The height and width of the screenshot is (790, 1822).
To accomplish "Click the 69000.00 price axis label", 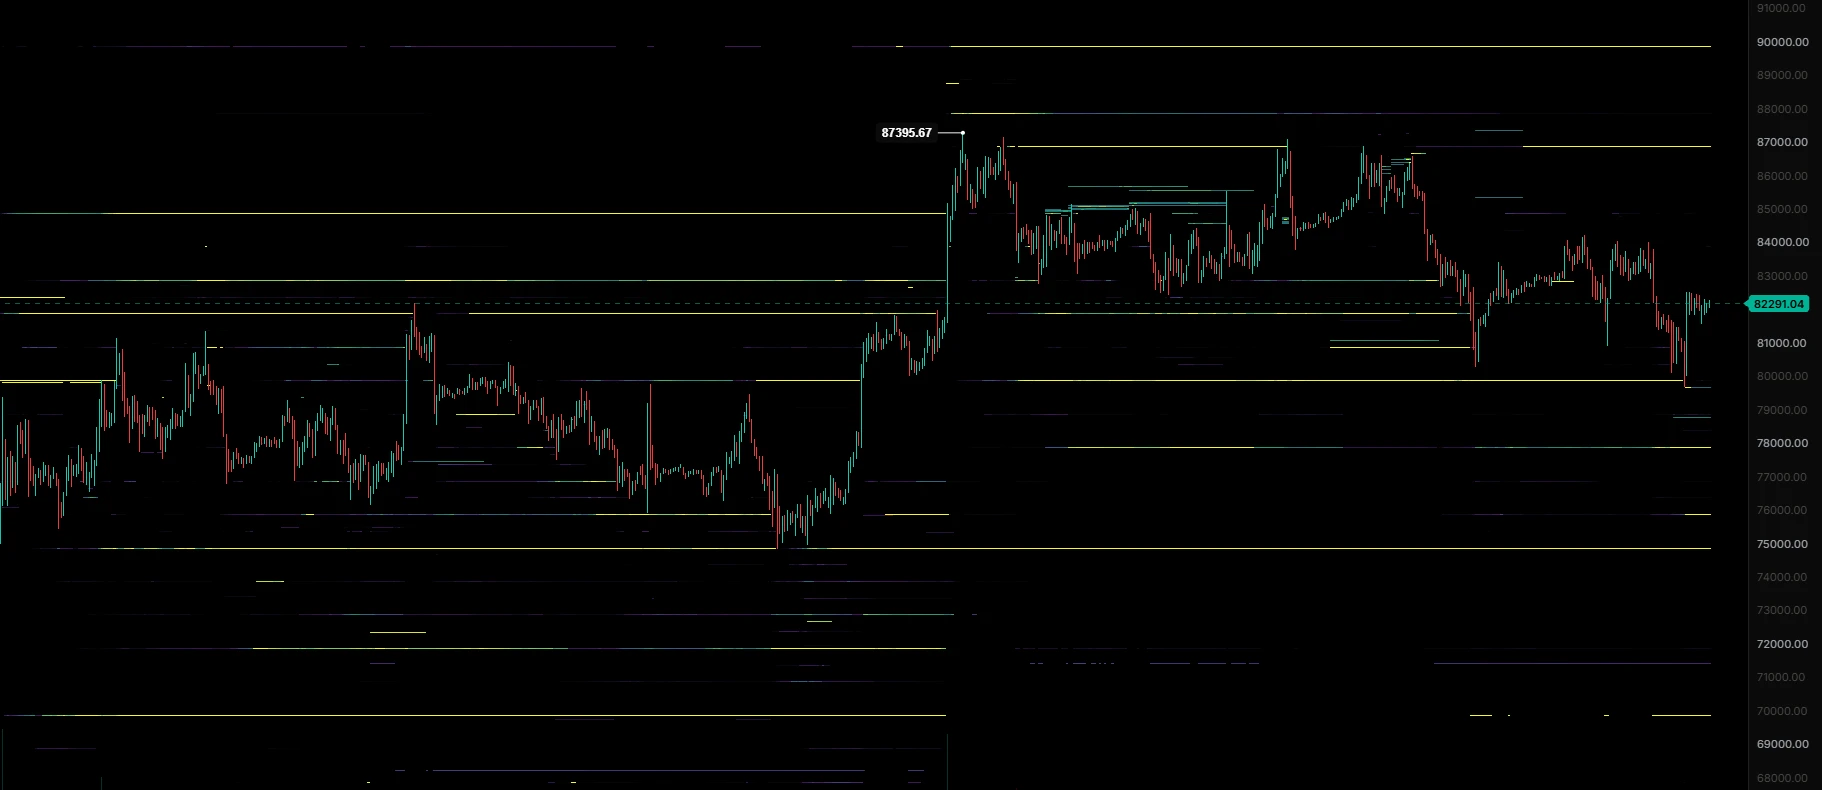I will 1782,744.
